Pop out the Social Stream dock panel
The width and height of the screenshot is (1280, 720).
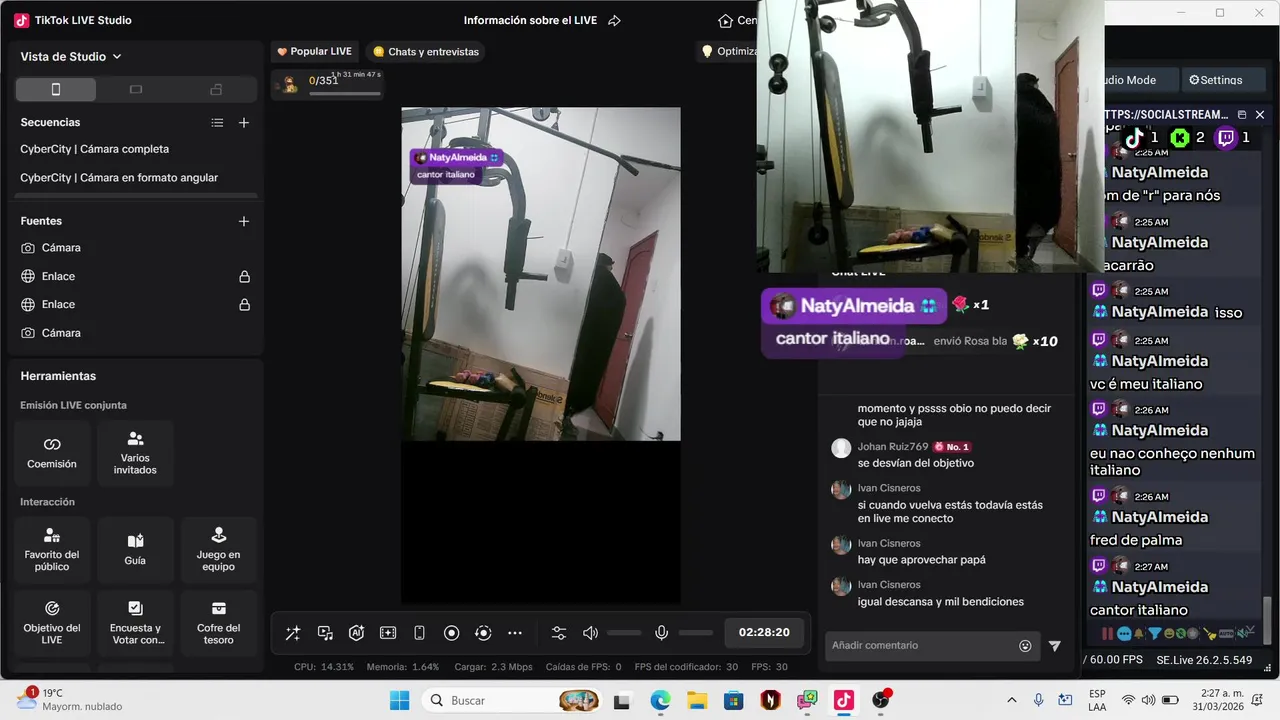point(1242,115)
